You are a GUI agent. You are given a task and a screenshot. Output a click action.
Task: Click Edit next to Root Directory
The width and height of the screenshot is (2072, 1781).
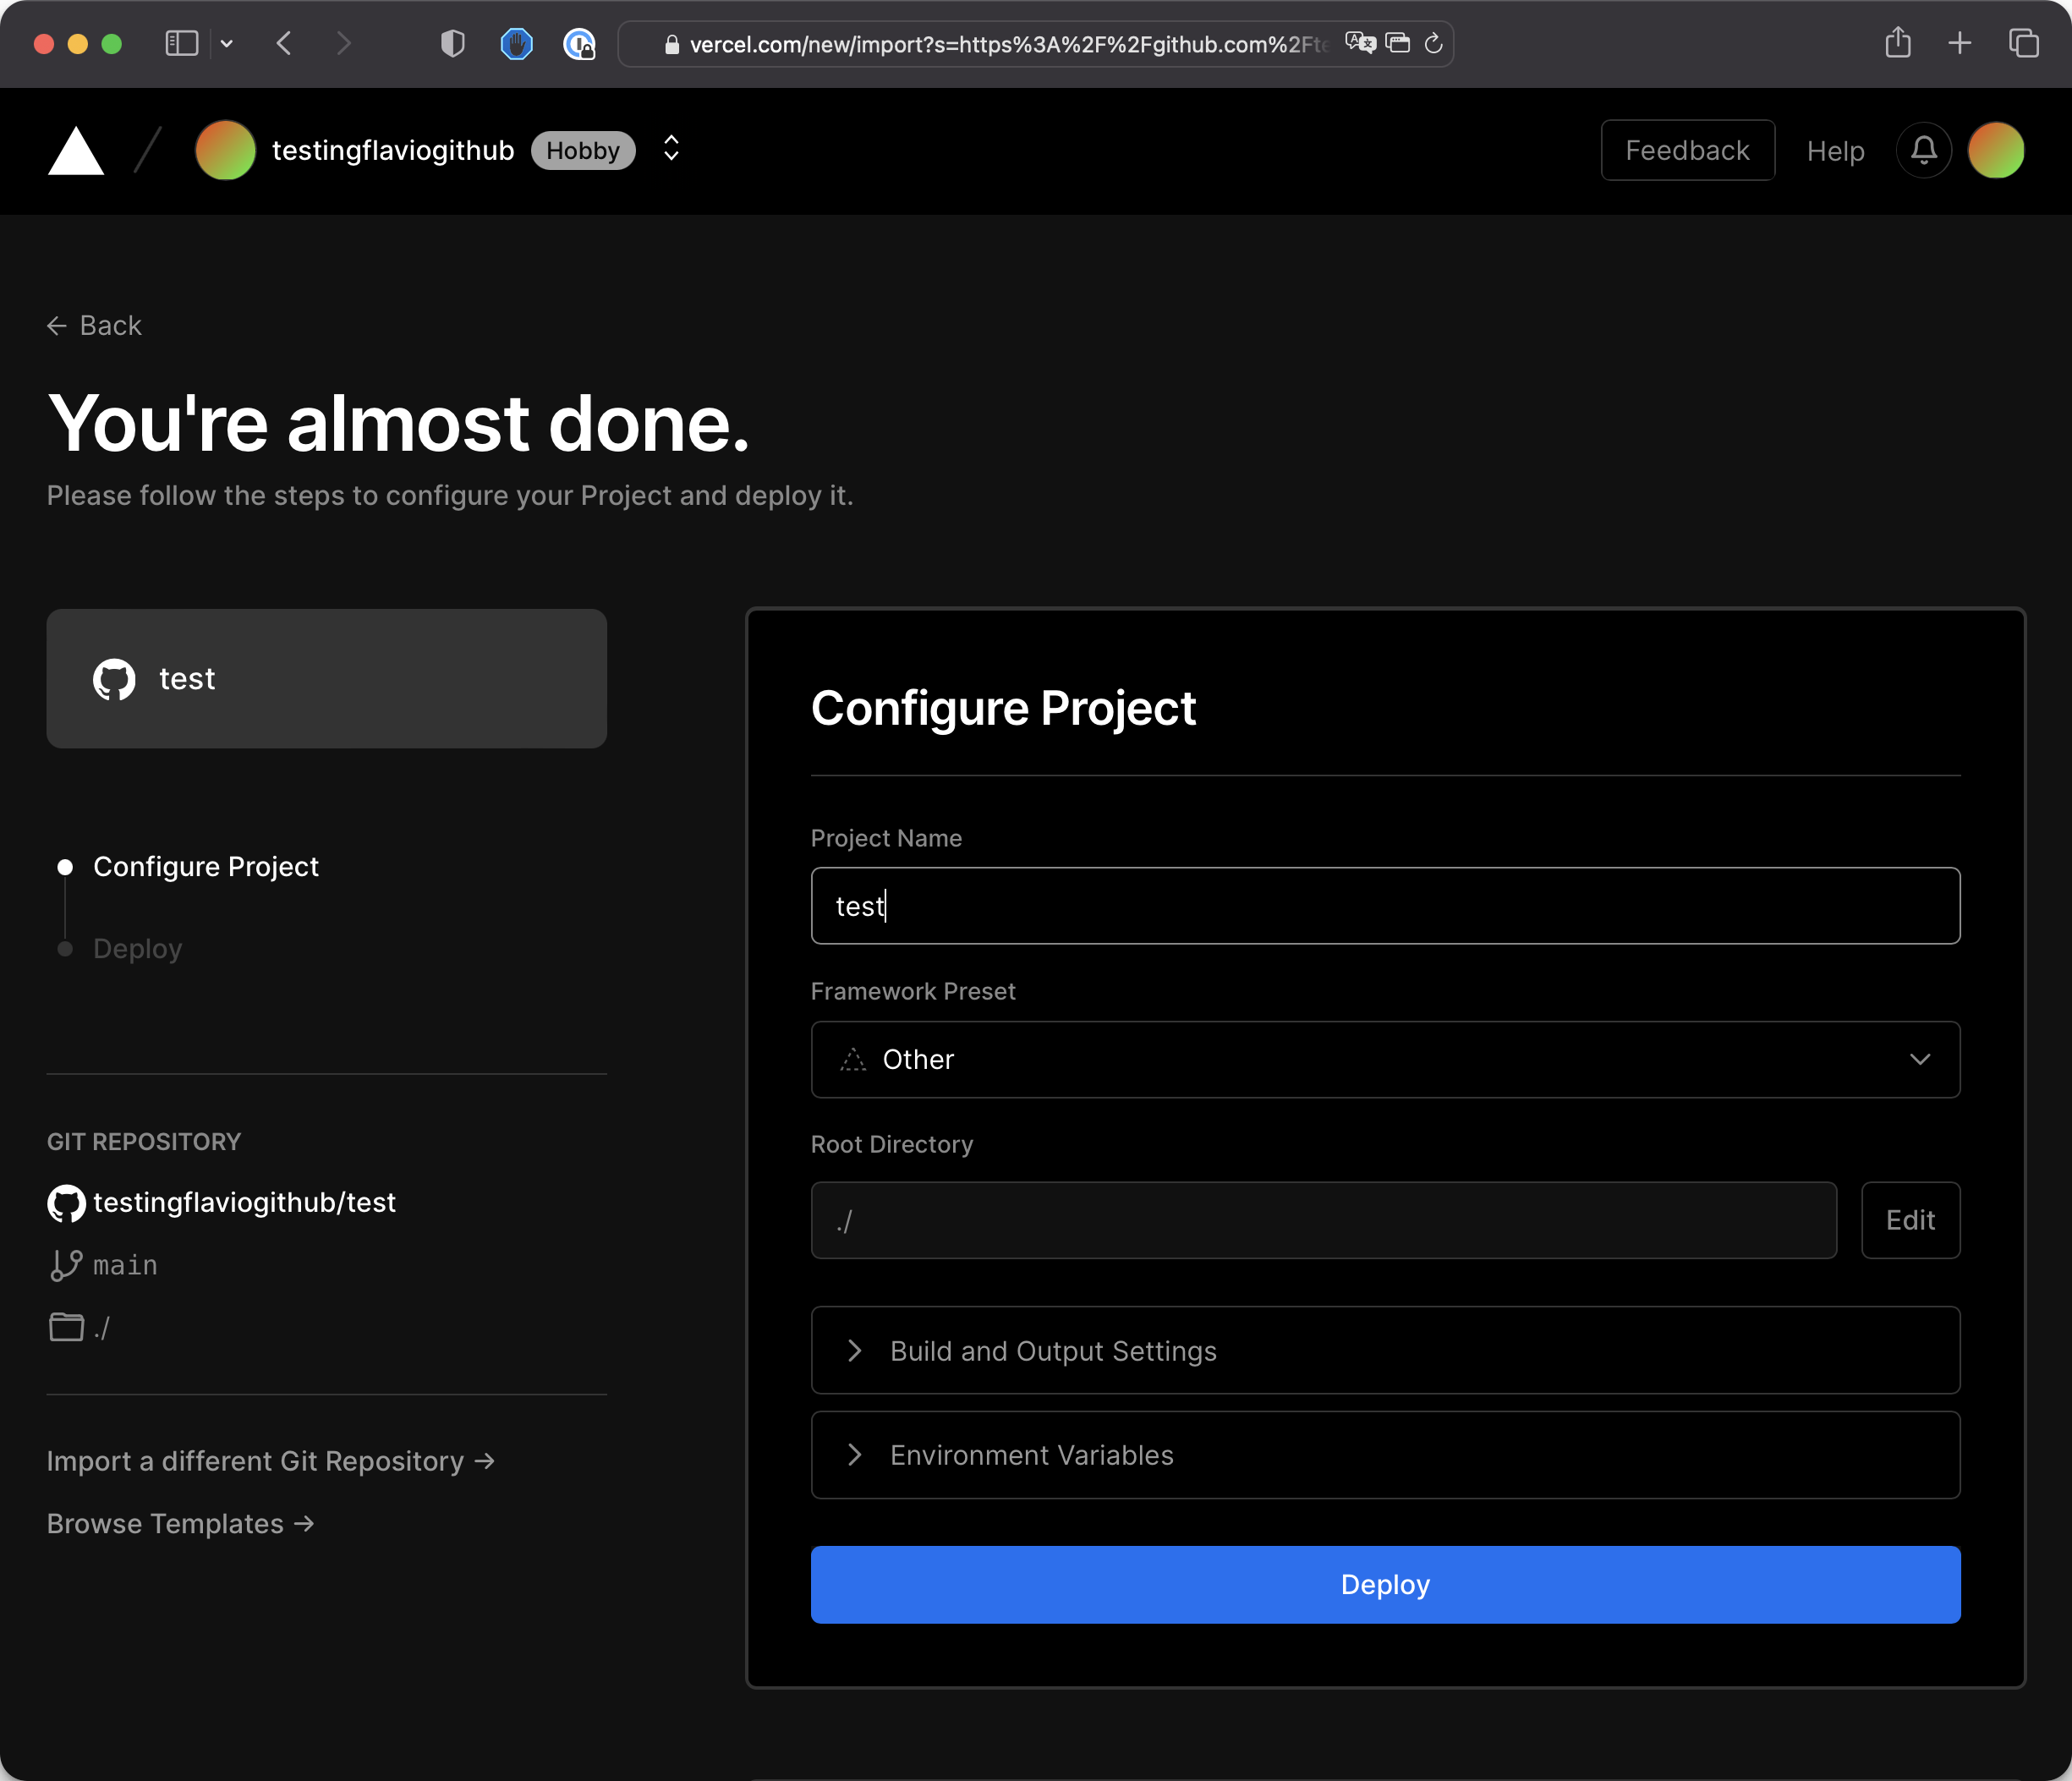[x=1909, y=1220]
